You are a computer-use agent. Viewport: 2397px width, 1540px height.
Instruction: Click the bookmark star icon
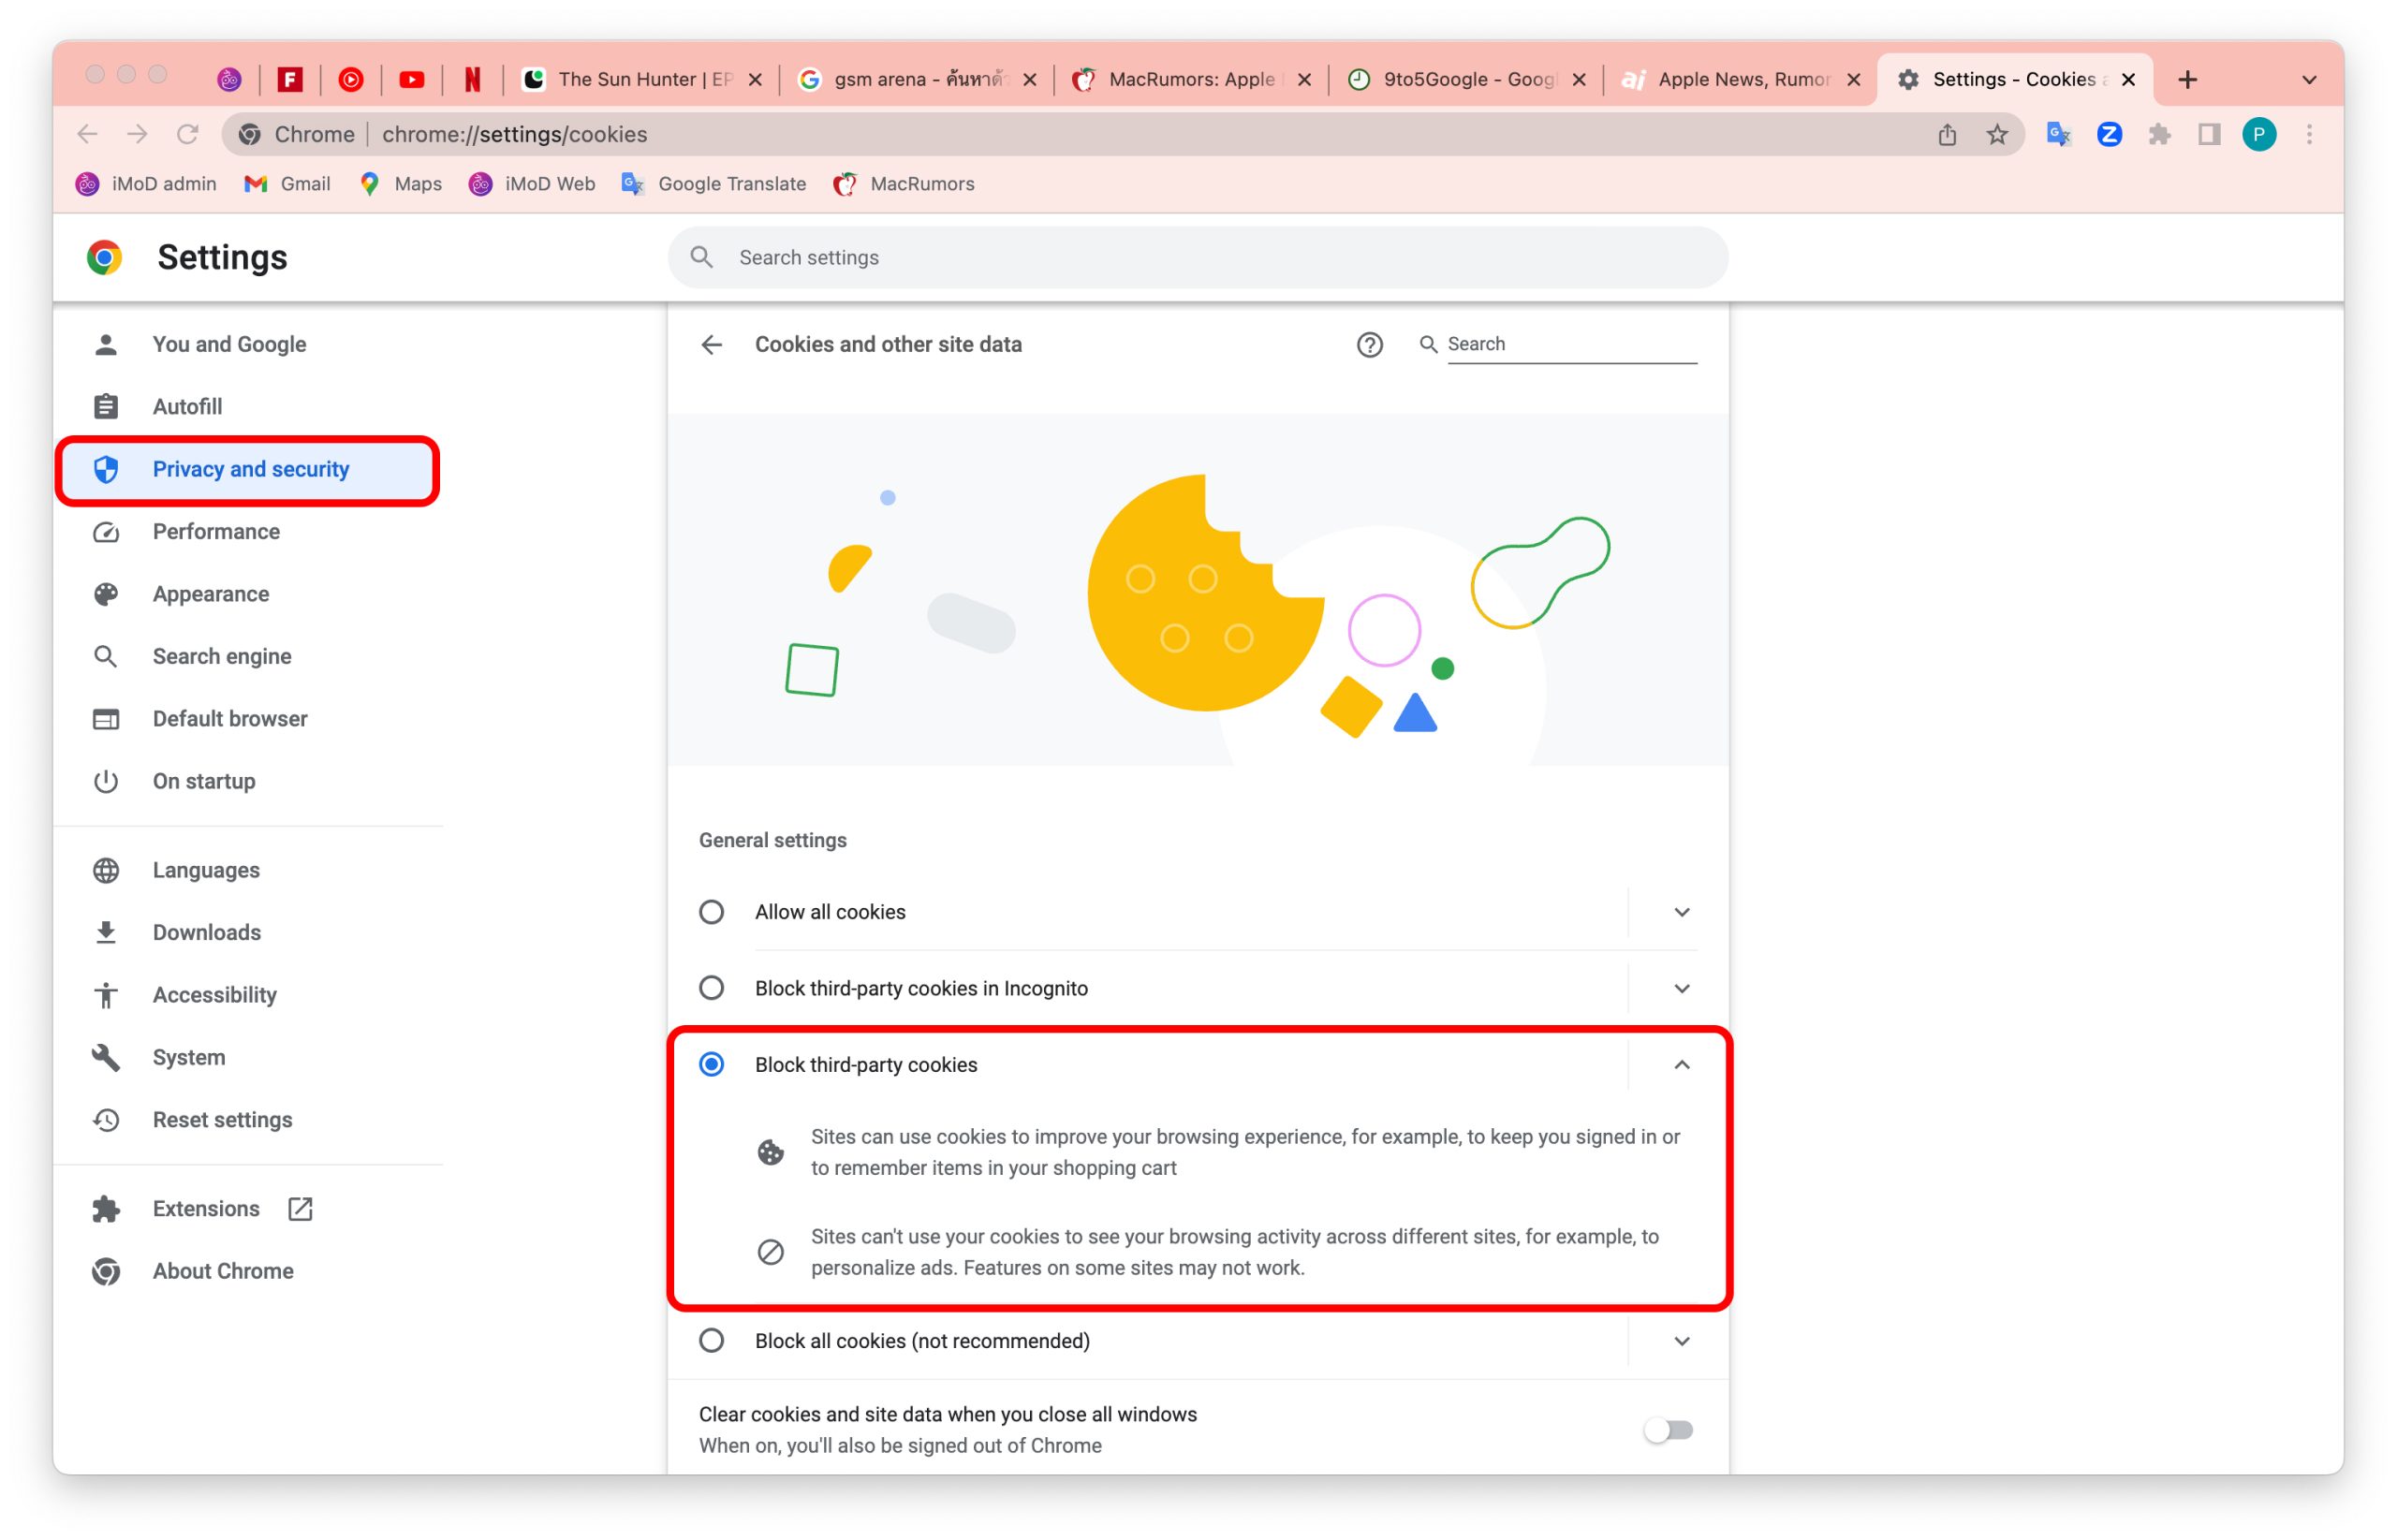point(1996,135)
